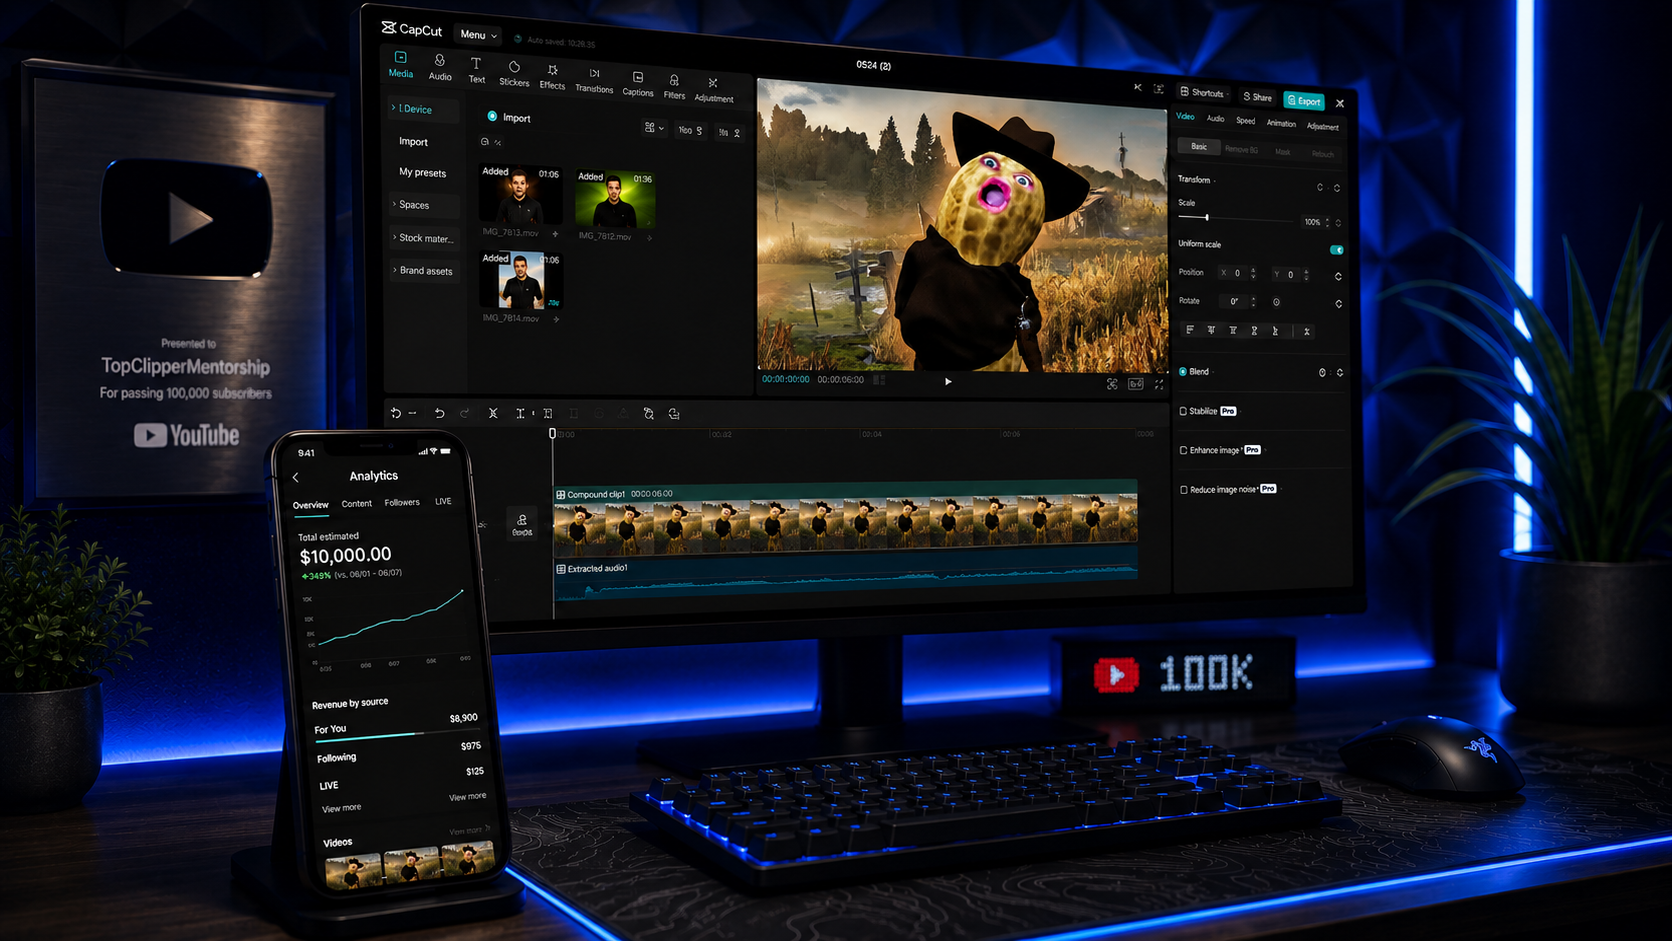
Task: Click the Position X value stepper
Action: [x=1253, y=273]
